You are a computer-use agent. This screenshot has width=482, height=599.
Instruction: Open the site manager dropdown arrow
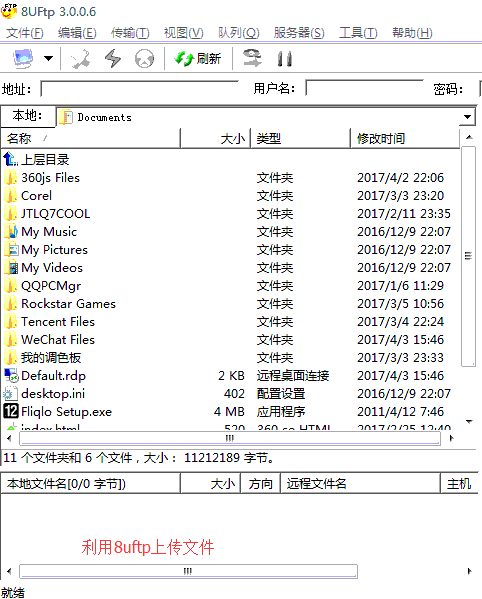pyautogui.click(x=48, y=58)
